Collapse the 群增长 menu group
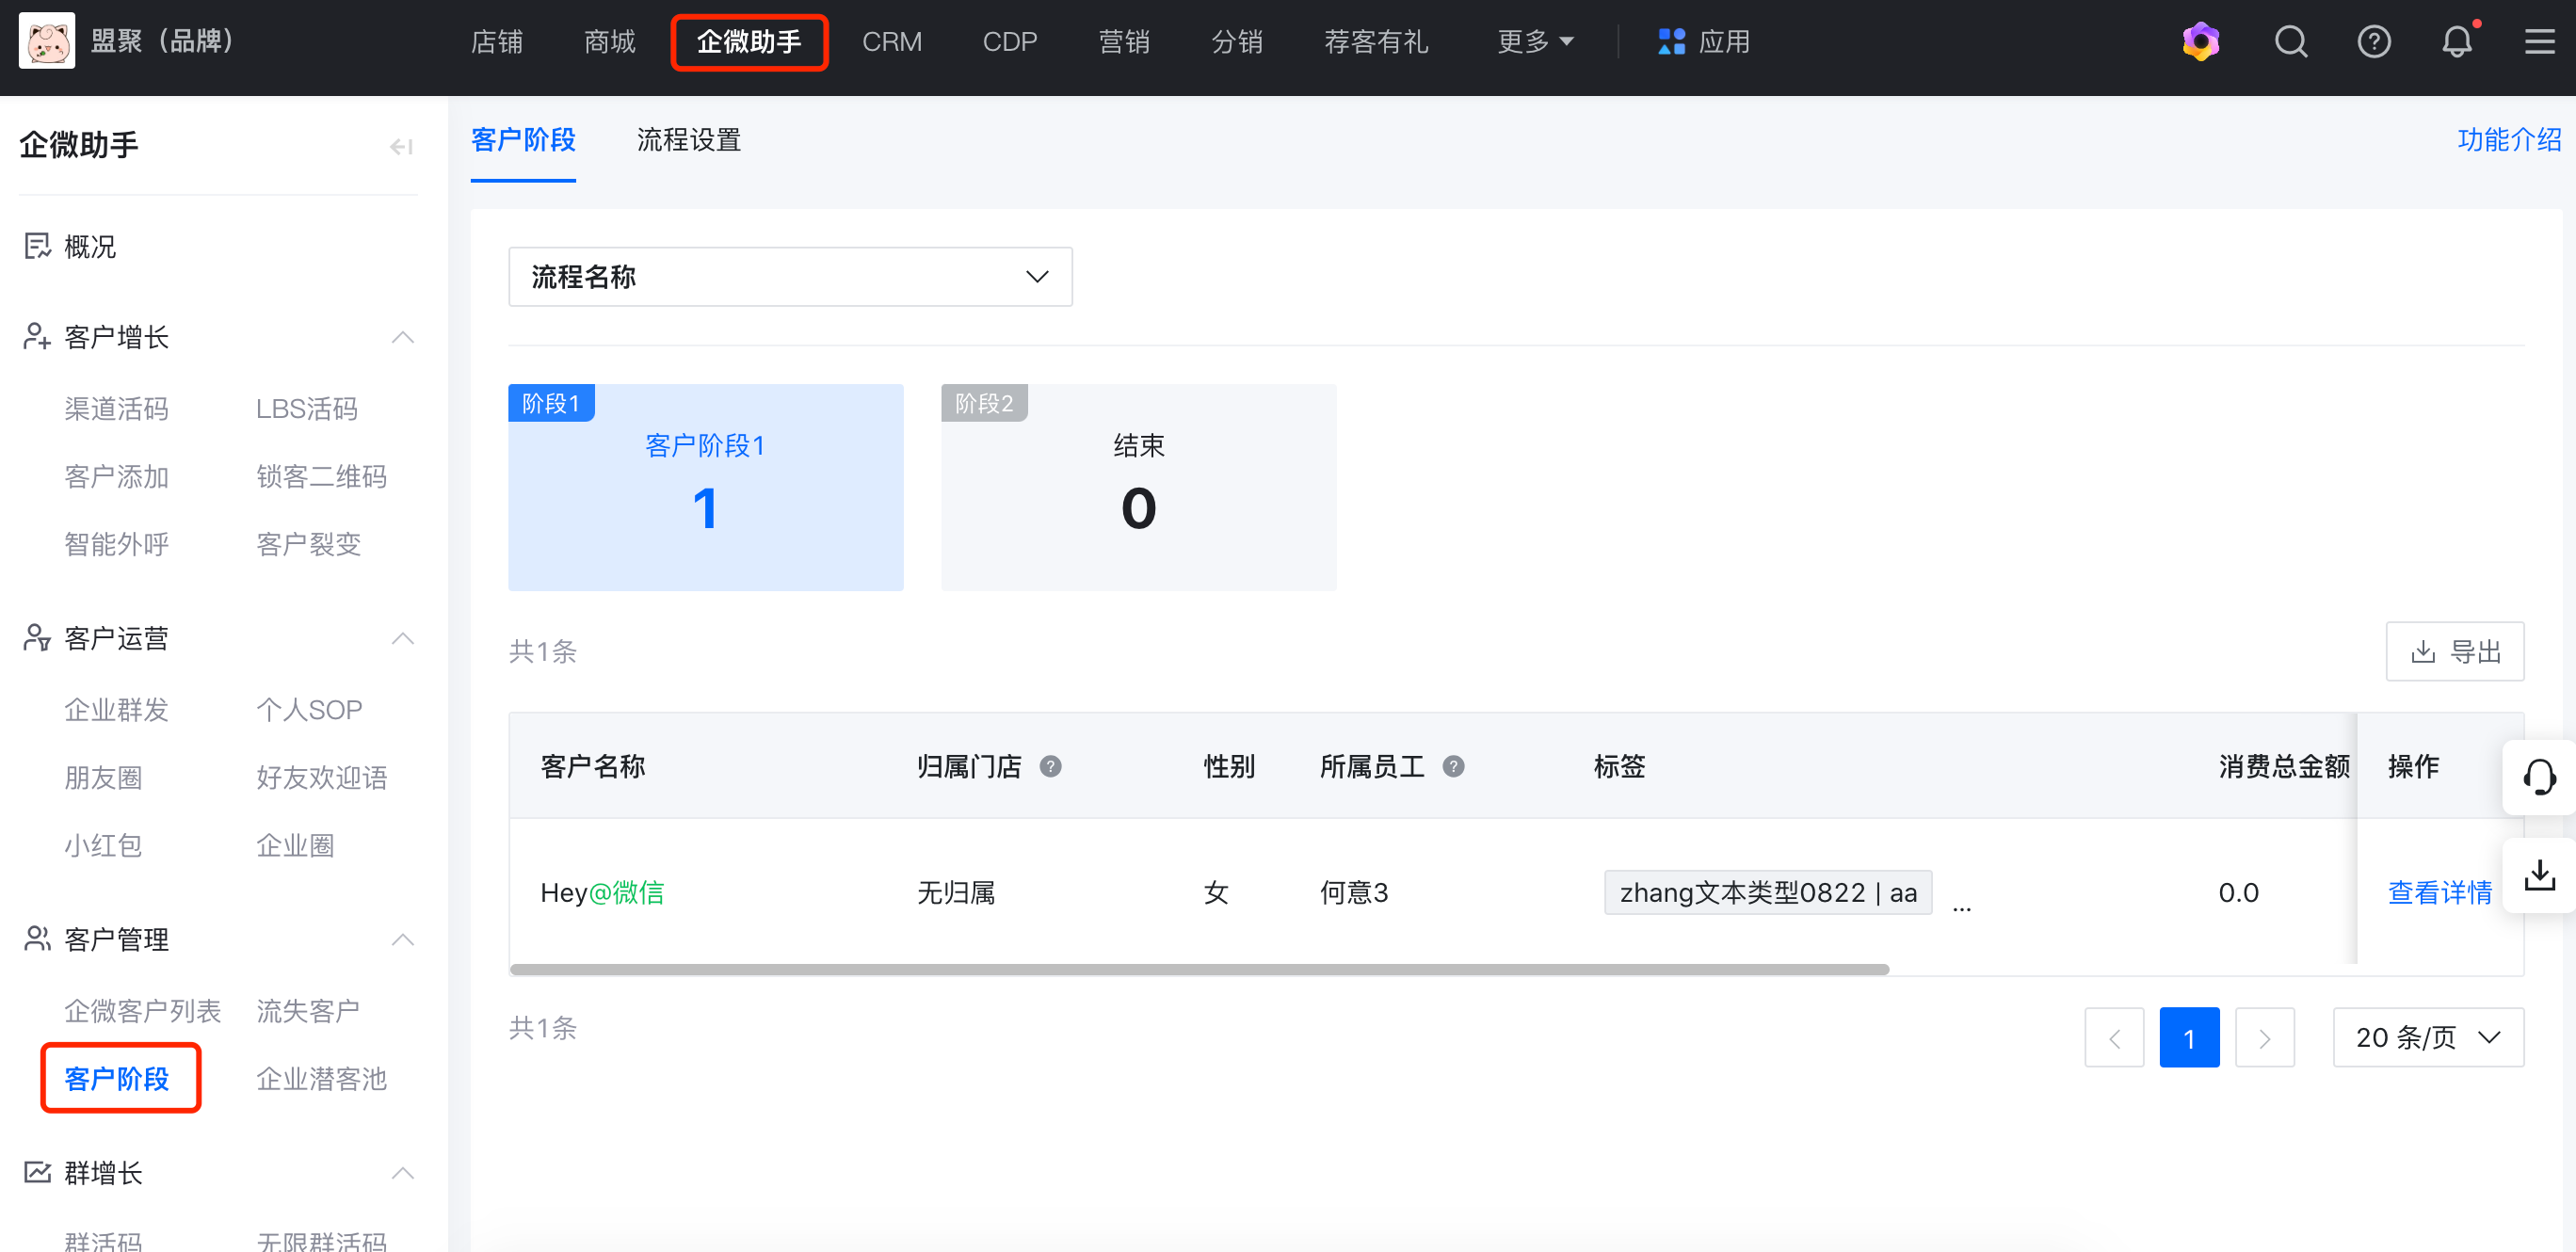The height and width of the screenshot is (1252, 2576). tap(403, 1172)
